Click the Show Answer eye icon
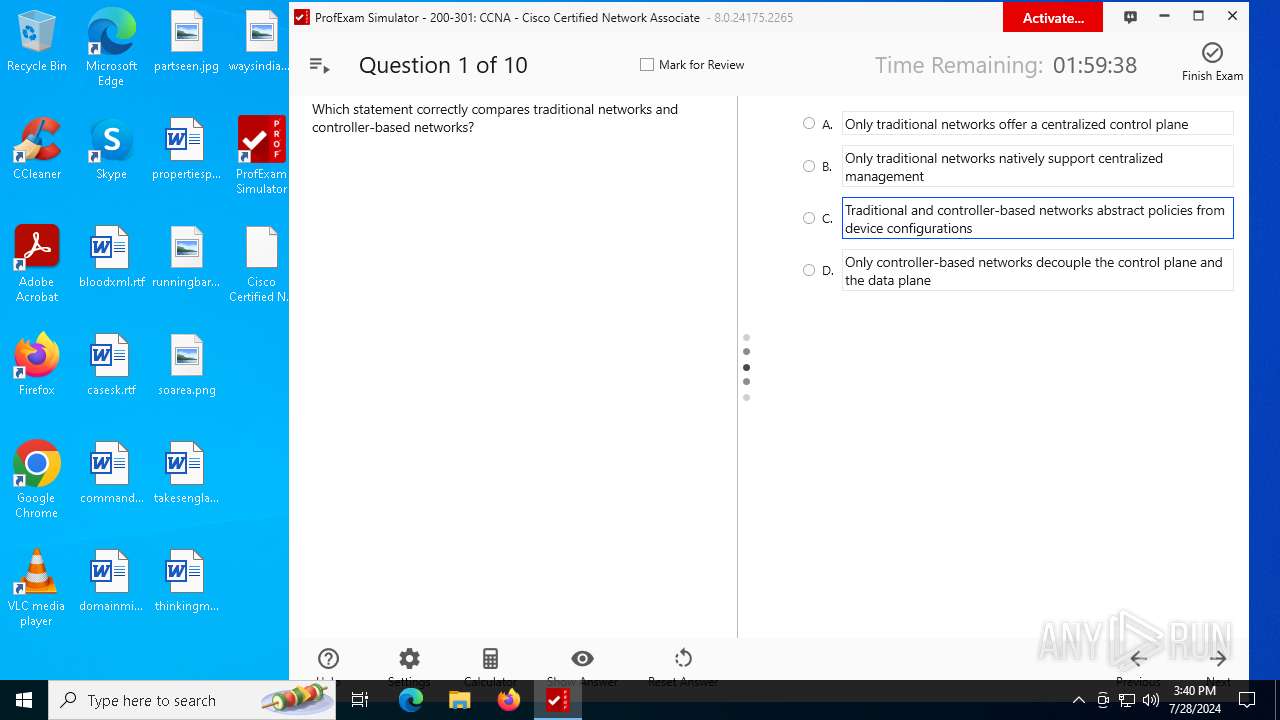Image resolution: width=1280 pixels, height=720 pixels. point(582,658)
